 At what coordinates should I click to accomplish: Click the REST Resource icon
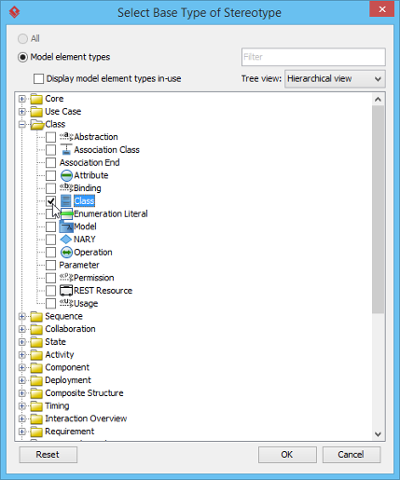pyautogui.click(x=66, y=290)
